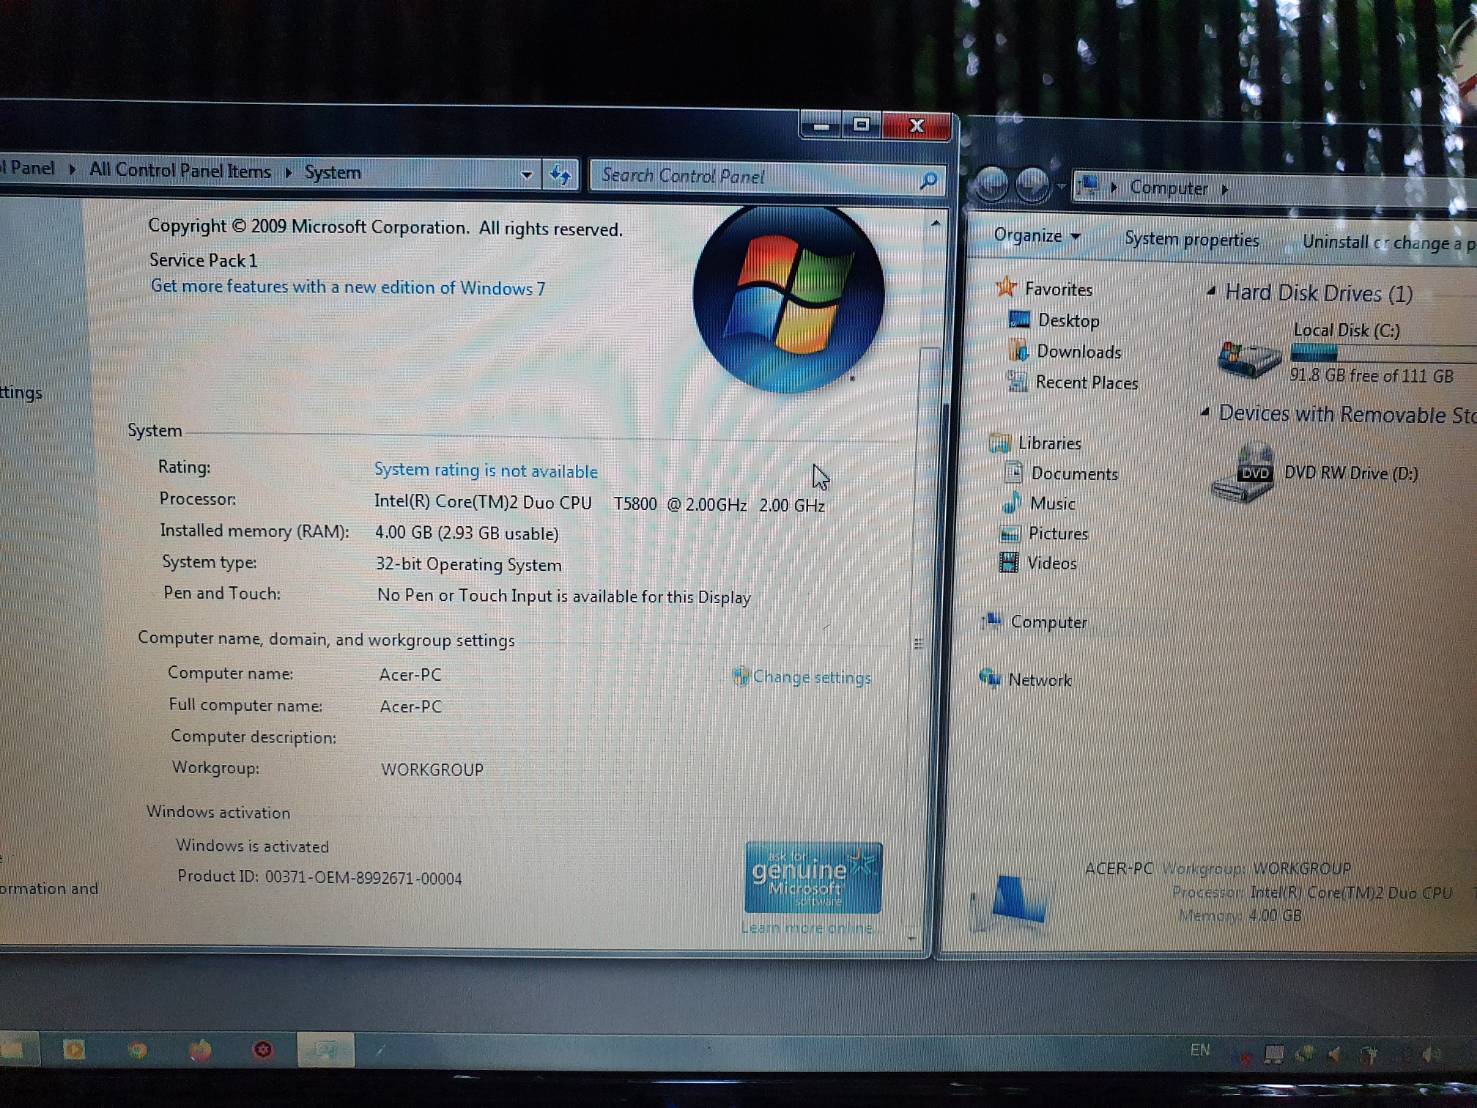The width and height of the screenshot is (1477, 1108).
Task: Click the genuine Microsoft software badge
Action: click(x=813, y=877)
